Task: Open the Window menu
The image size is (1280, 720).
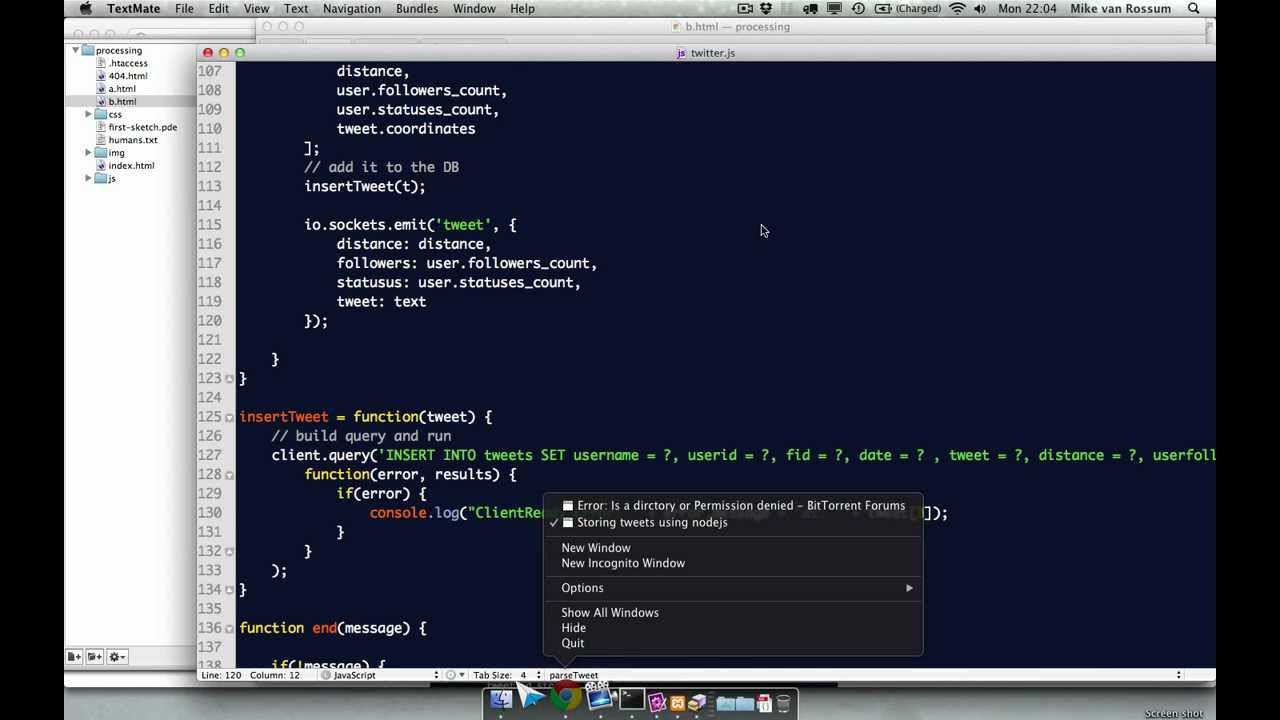Action: tap(474, 8)
